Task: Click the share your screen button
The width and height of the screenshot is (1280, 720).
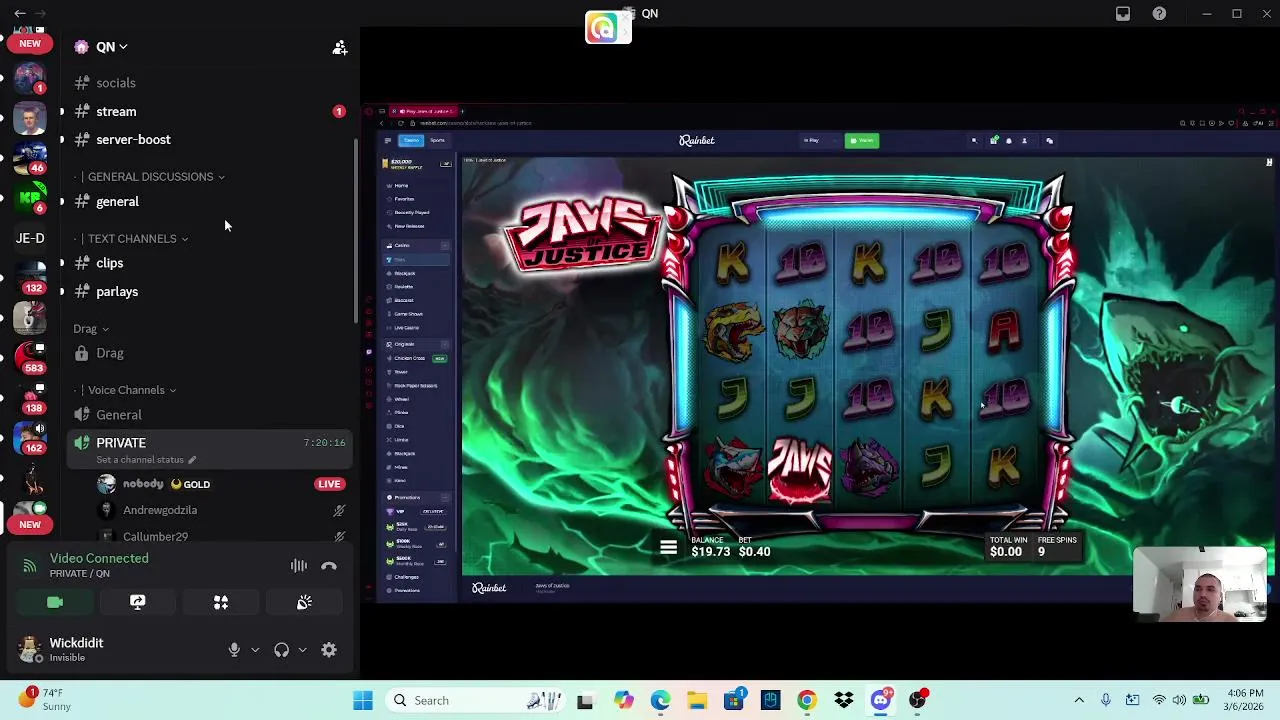Action: pyautogui.click(x=138, y=602)
